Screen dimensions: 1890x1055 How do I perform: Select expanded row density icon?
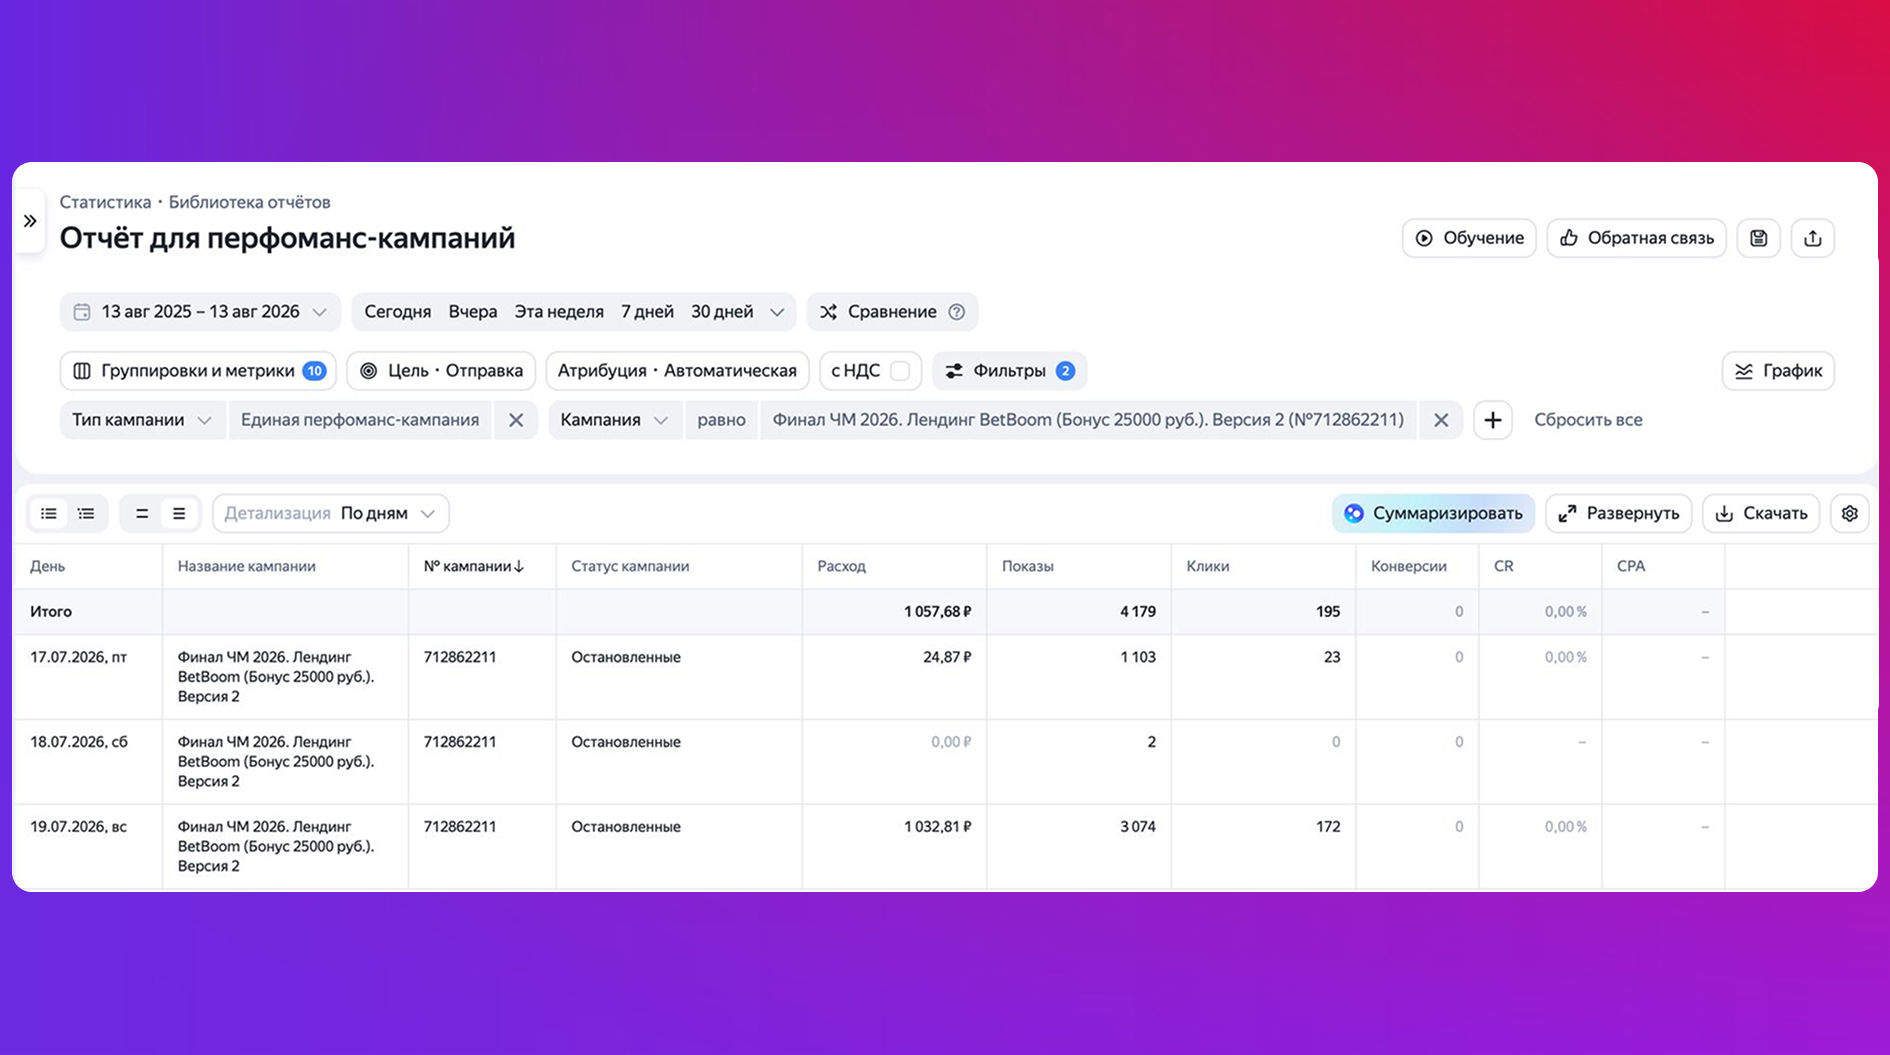(179, 513)
